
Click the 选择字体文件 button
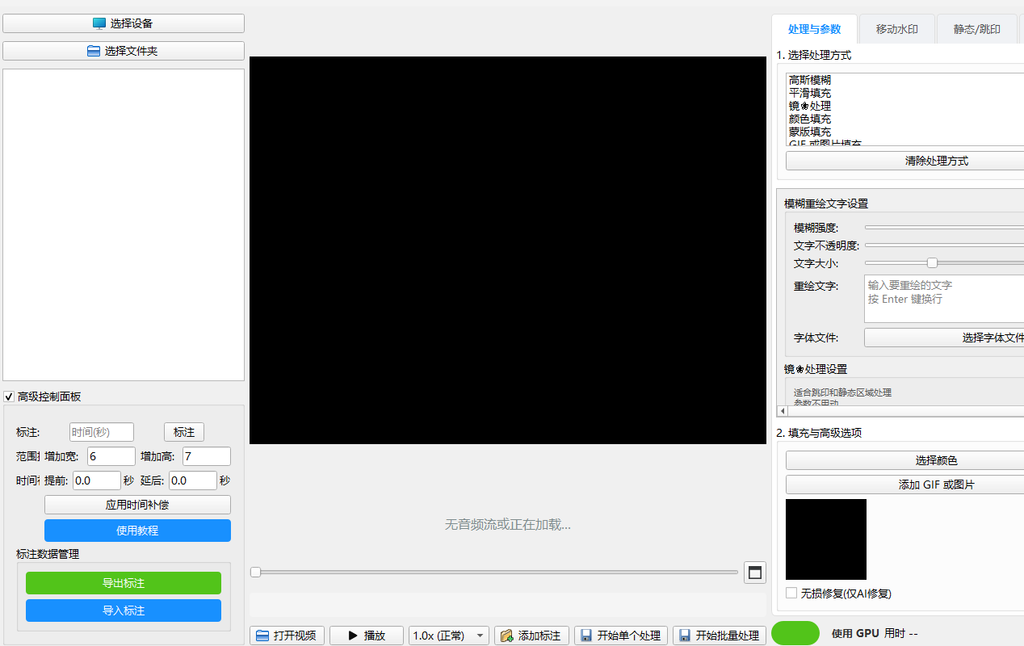[x=944, y=337]
